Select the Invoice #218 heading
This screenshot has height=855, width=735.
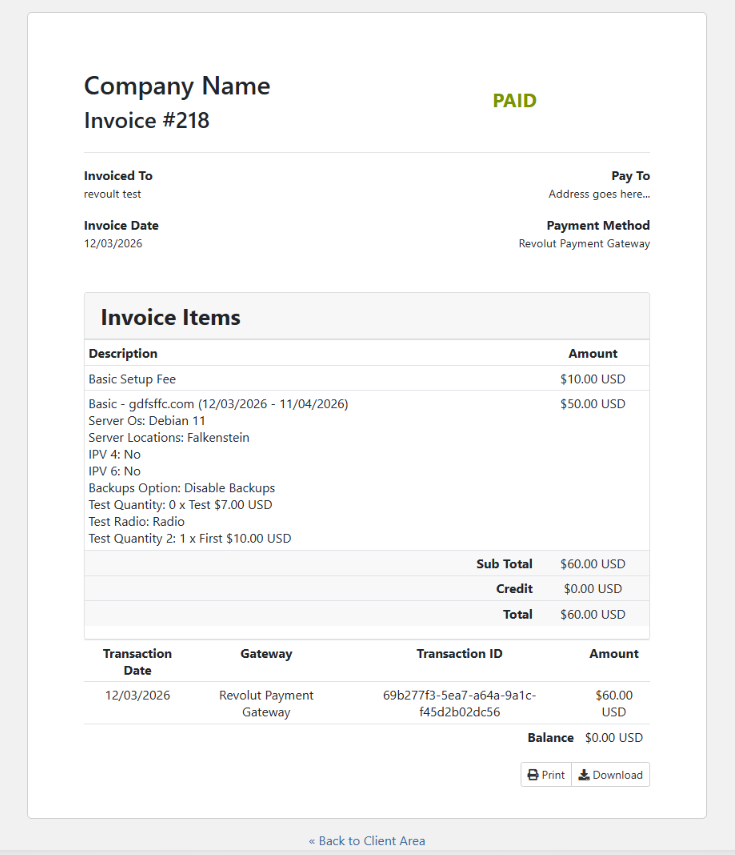[146, 121]
